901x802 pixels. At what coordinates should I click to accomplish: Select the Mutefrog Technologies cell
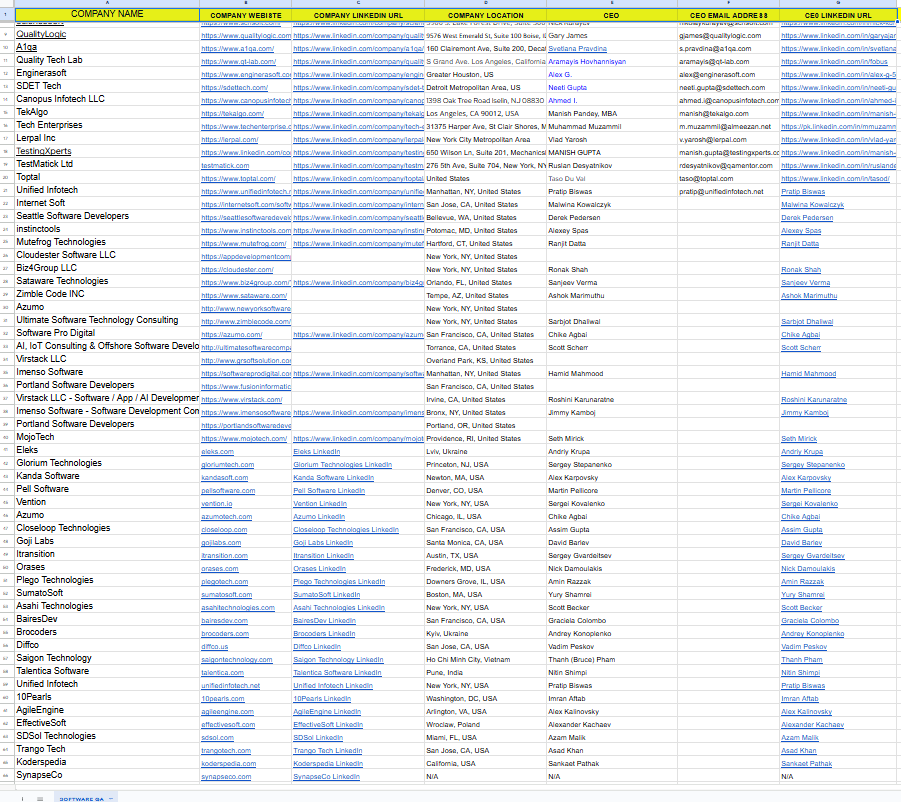tap(107, 242)
